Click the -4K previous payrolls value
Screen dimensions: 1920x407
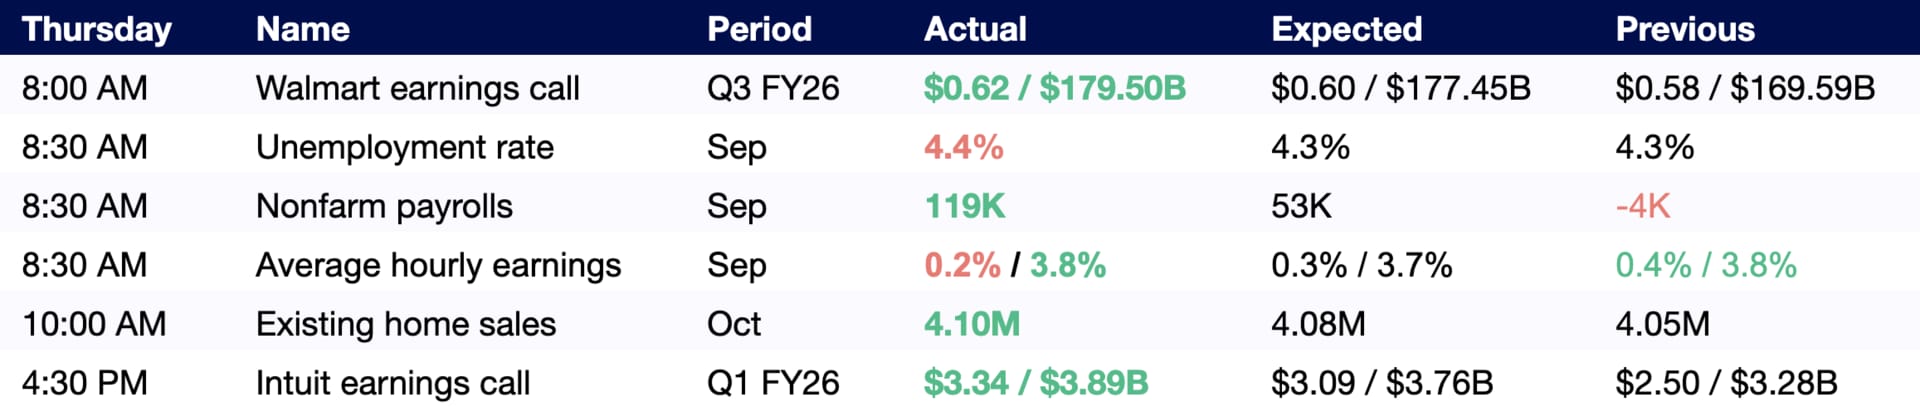click(x=1642, y=206)
